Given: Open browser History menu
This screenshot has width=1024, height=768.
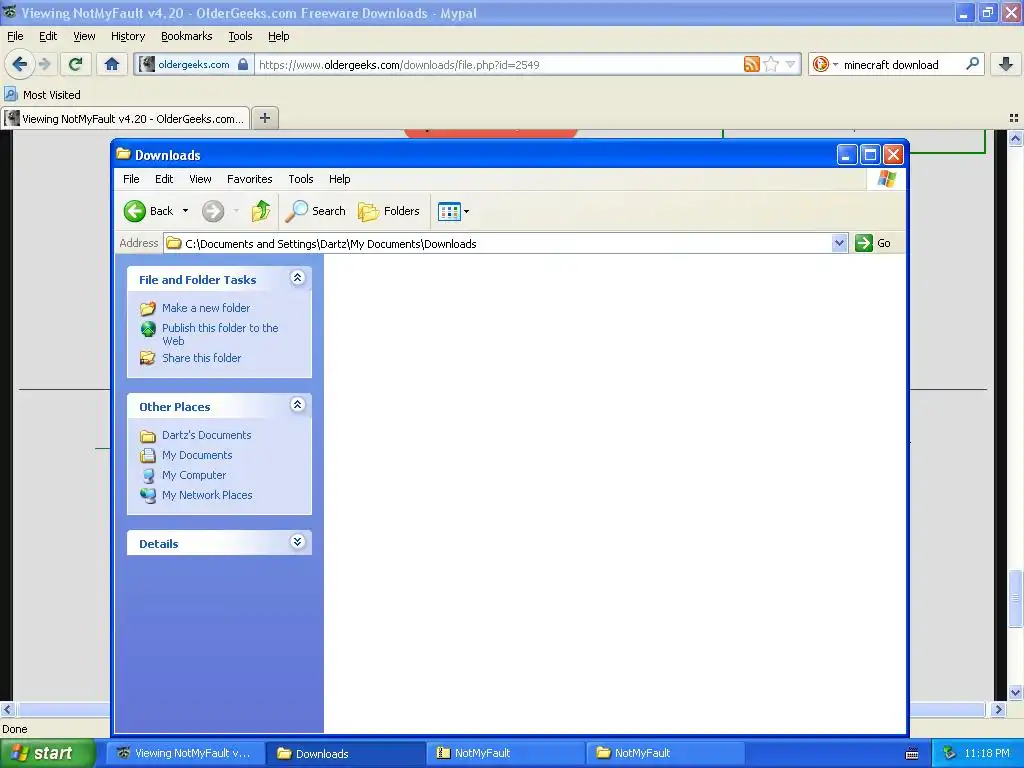Looking at the screenshot, I should coord(128,36).
